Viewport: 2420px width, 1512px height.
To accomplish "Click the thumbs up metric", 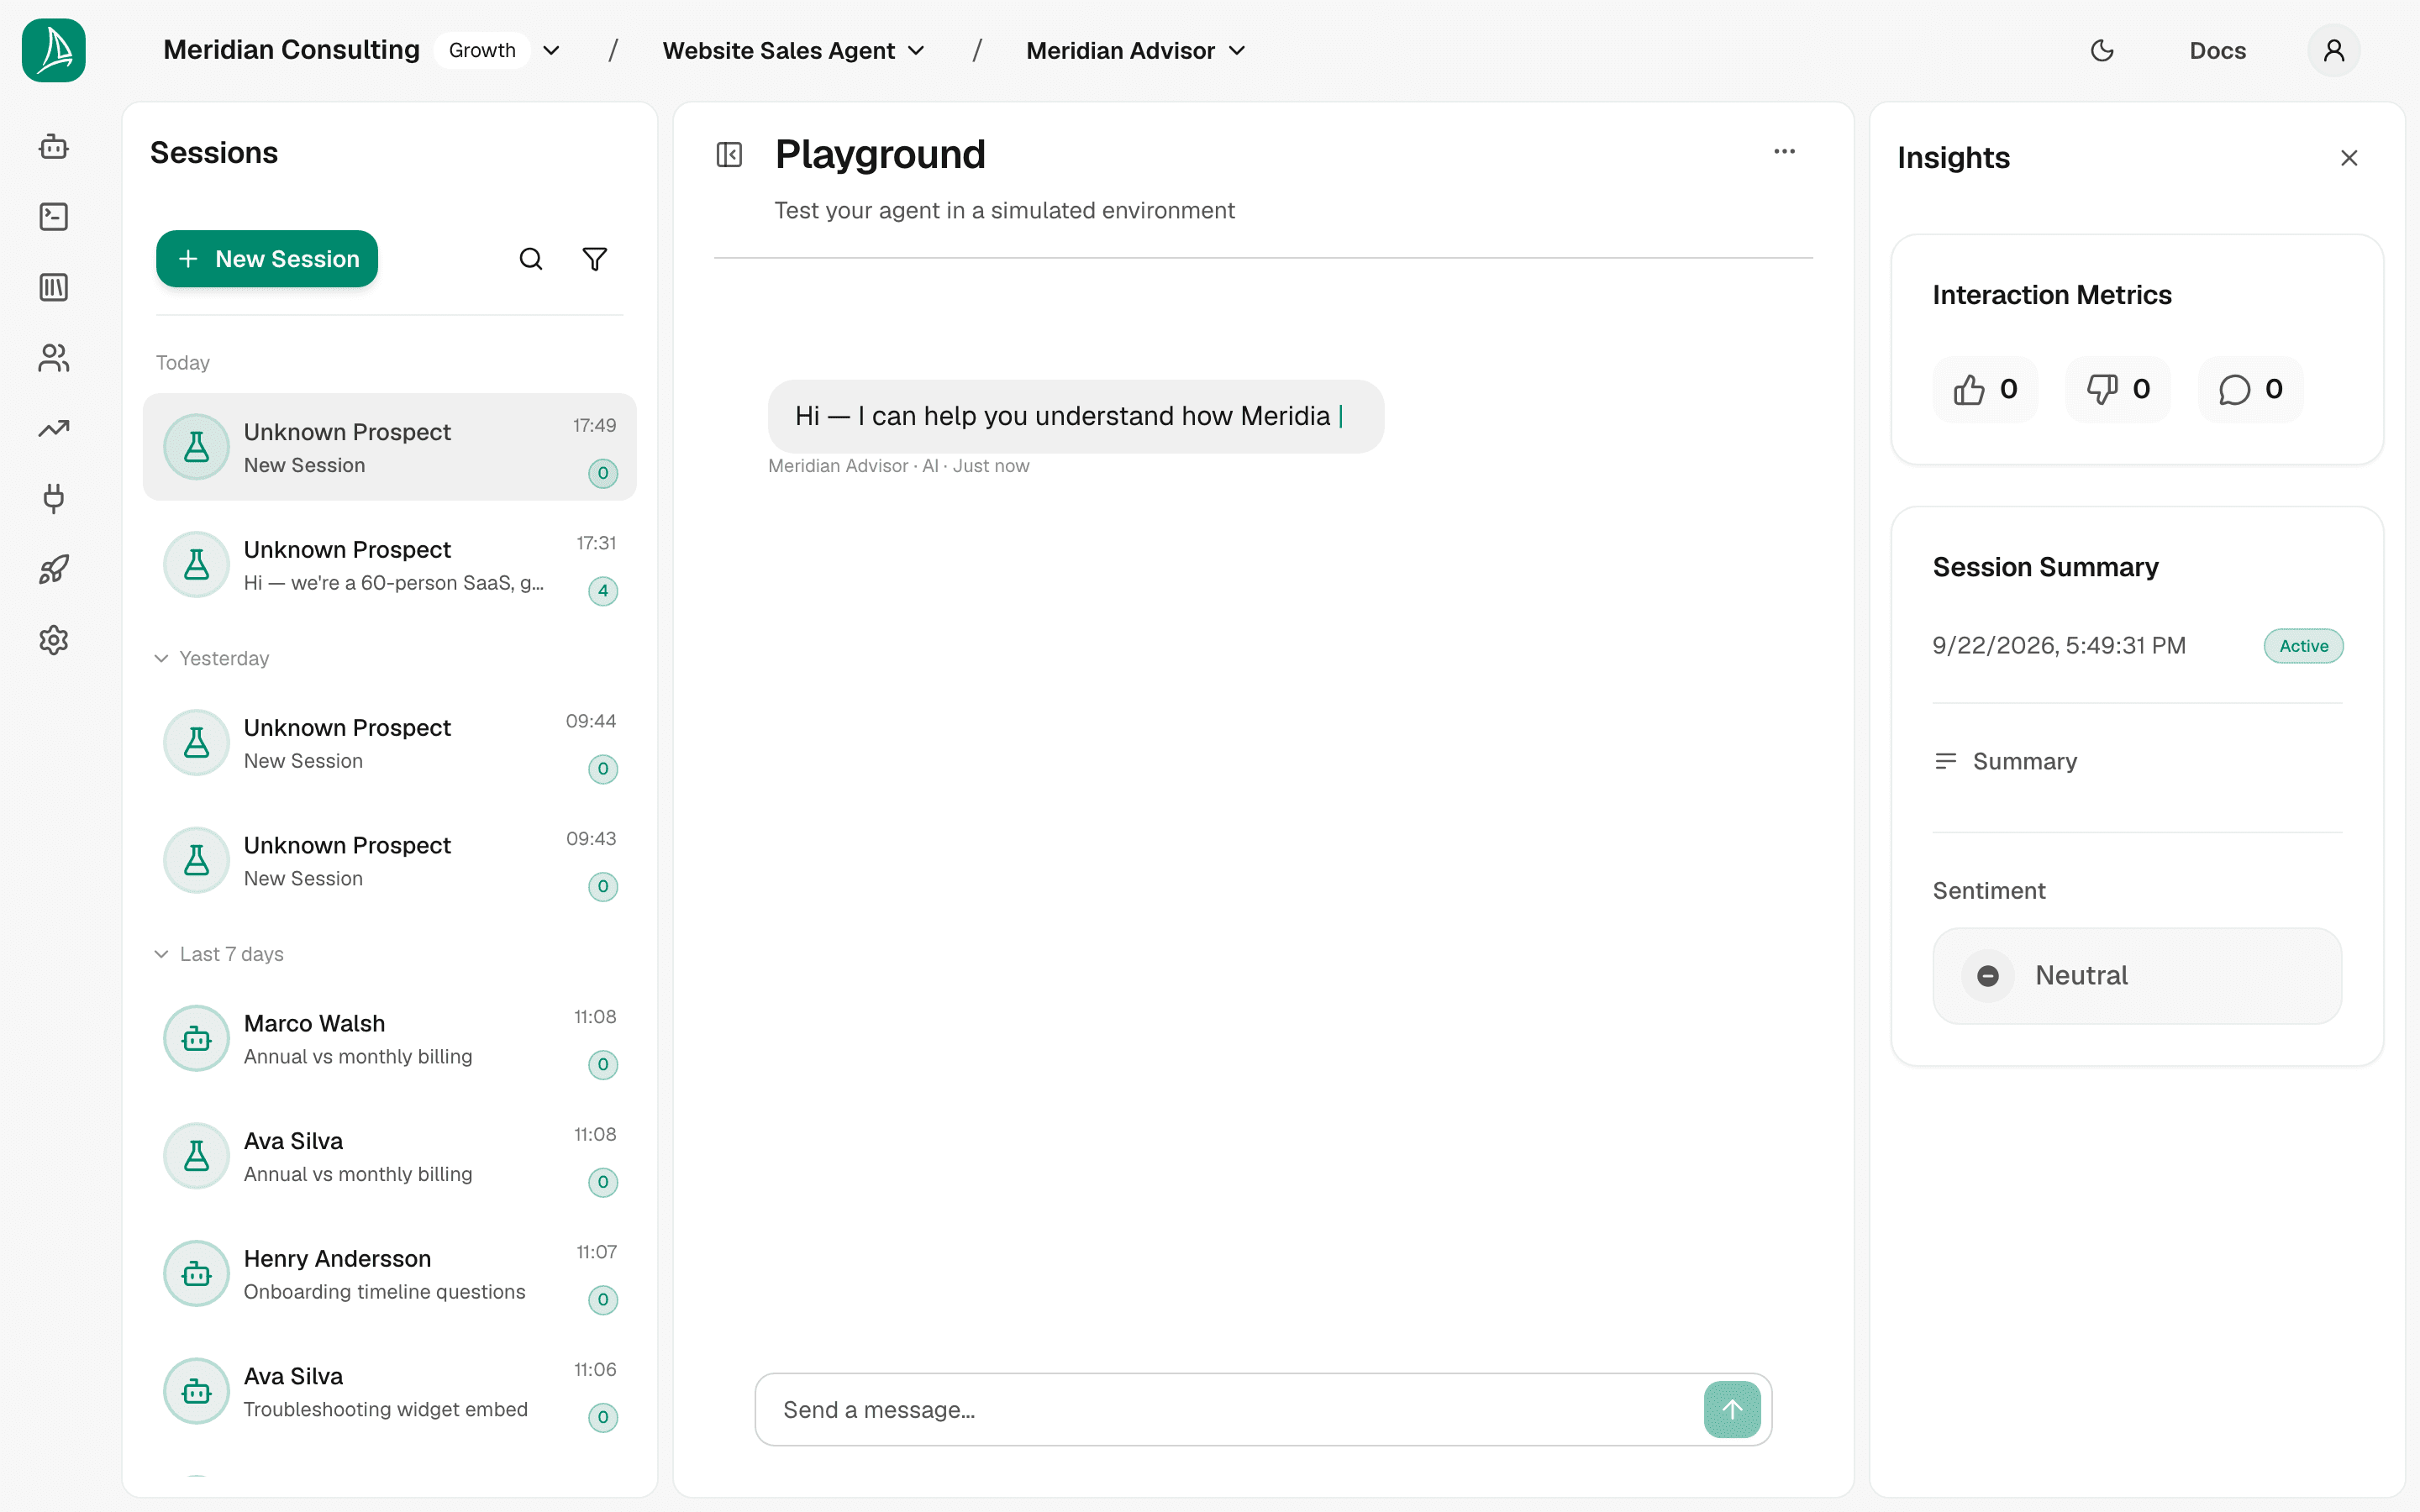I will coord(1986,389).
